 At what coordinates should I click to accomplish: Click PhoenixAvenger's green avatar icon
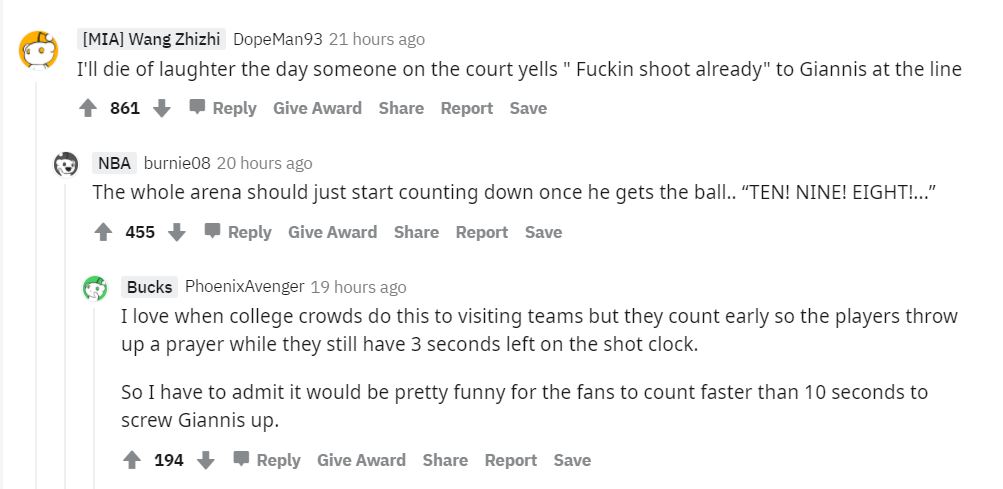point(95,288)
